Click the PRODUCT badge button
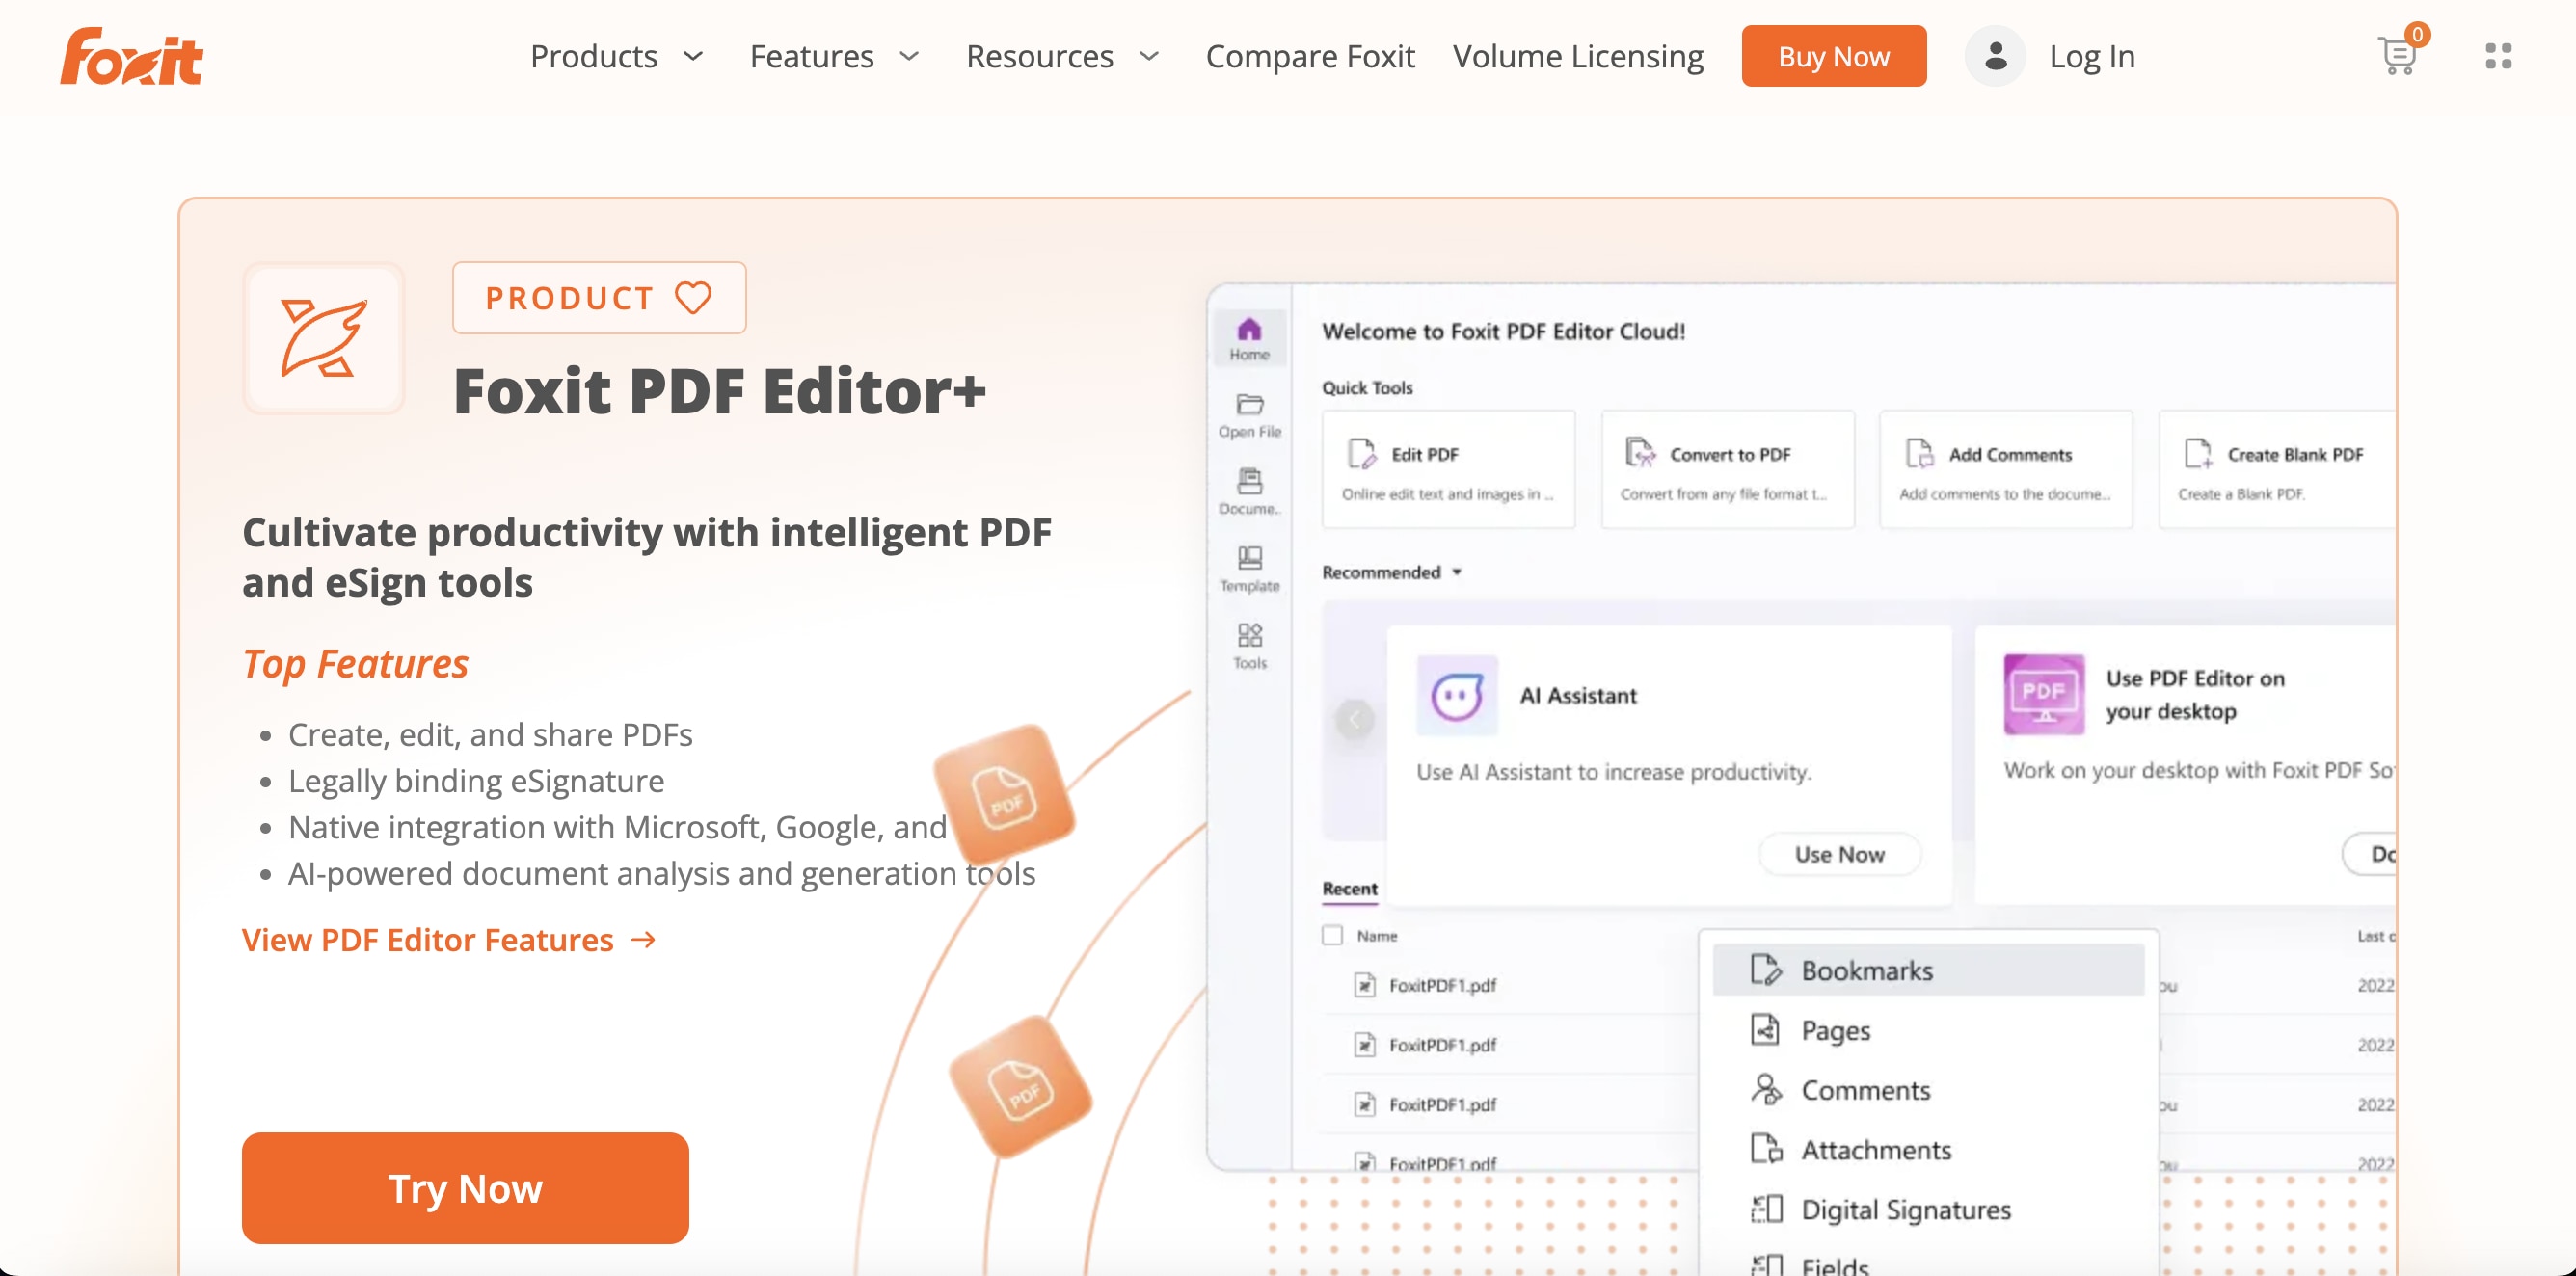 tap(598, 297)
